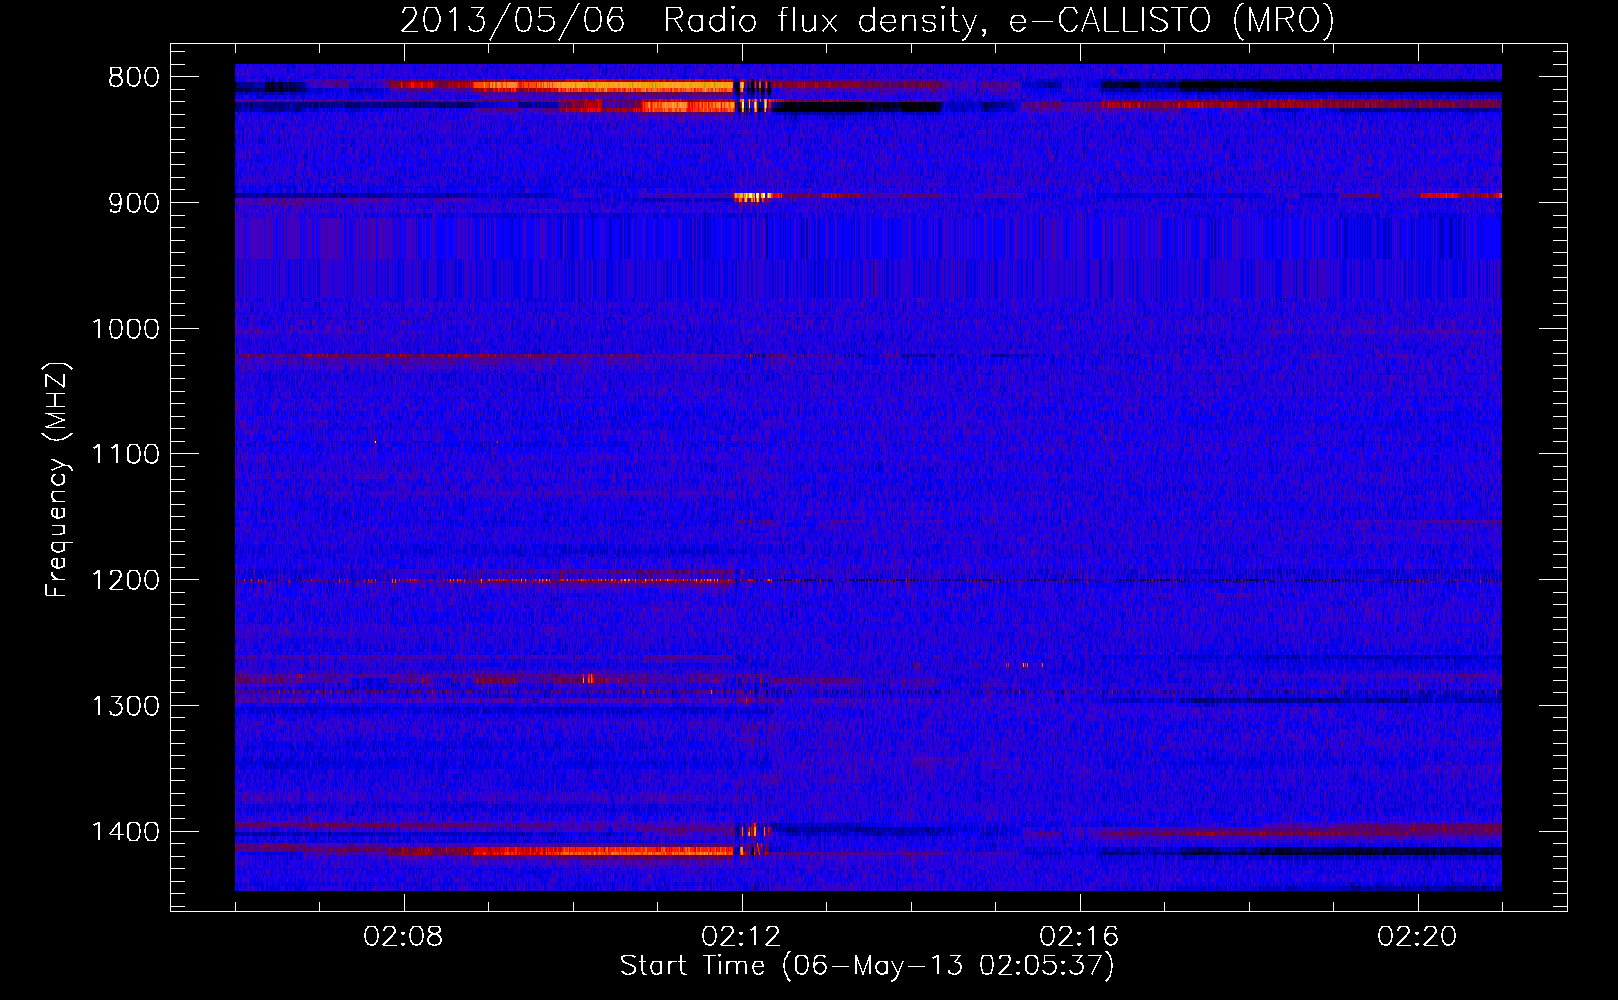Click the 1400 frequency tick label
Viewport: 1618px width, 1000px height.
(x=125, y=832)
